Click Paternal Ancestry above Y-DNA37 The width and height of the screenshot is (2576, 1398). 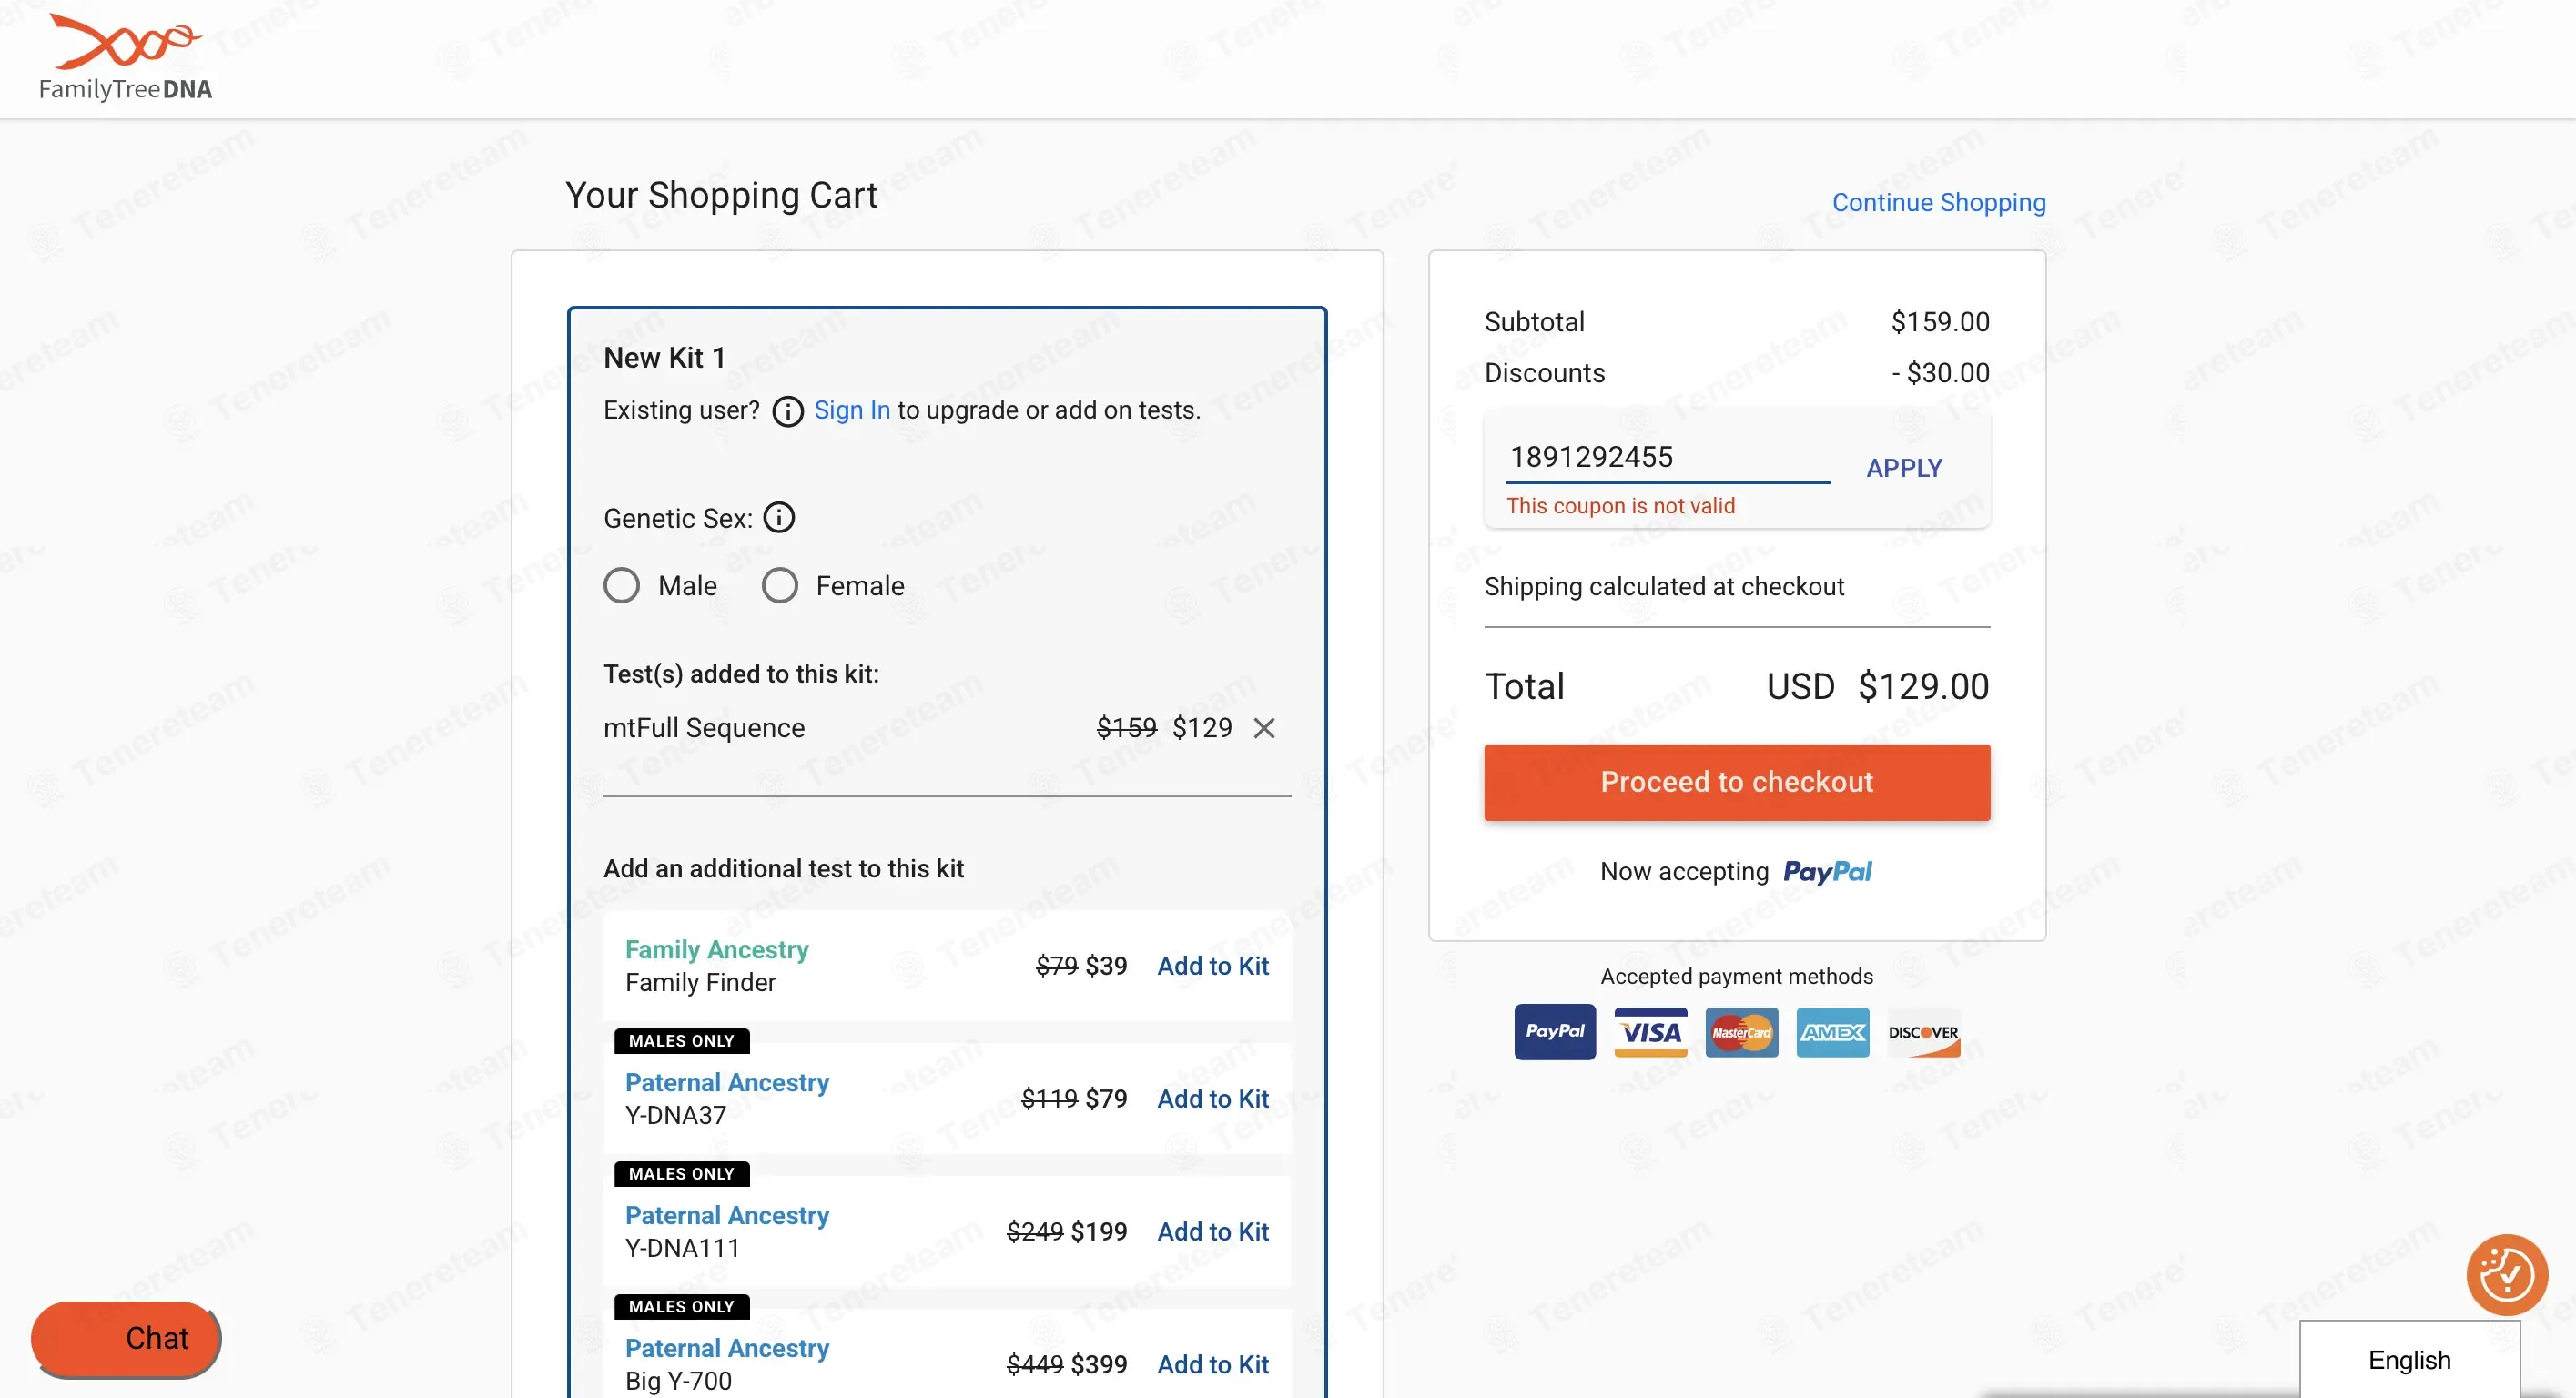[727, 1083]
